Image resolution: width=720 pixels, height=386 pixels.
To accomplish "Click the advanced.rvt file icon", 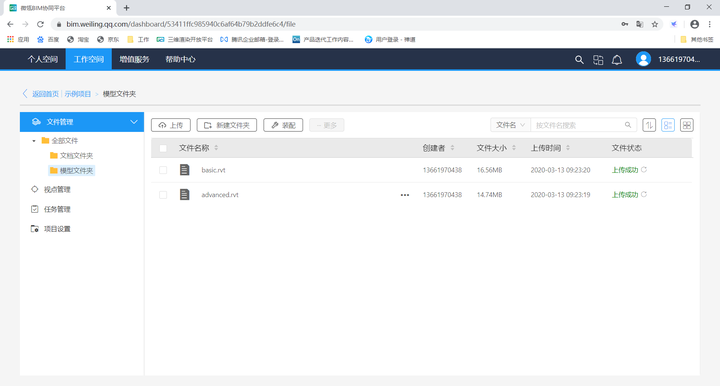I will pos(185,195).
